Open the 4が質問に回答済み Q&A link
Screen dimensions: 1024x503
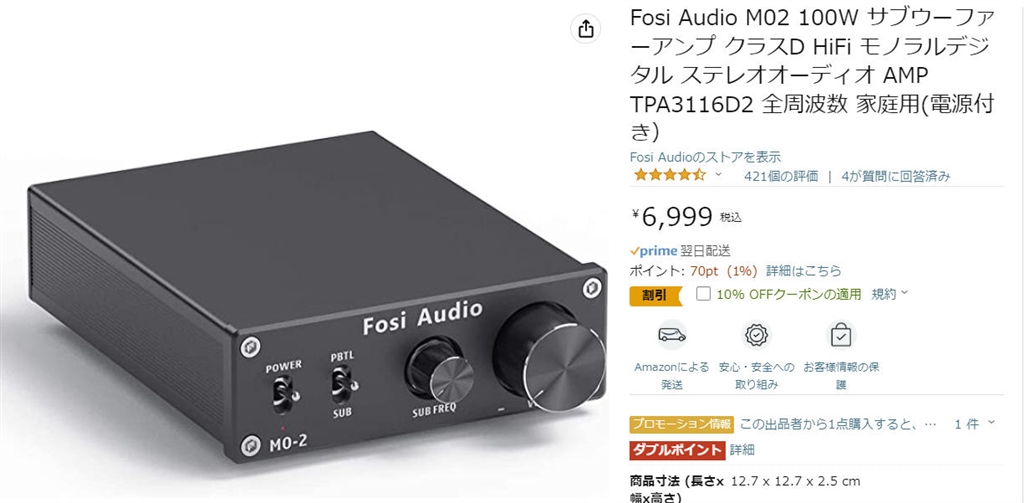coord(896,176)
